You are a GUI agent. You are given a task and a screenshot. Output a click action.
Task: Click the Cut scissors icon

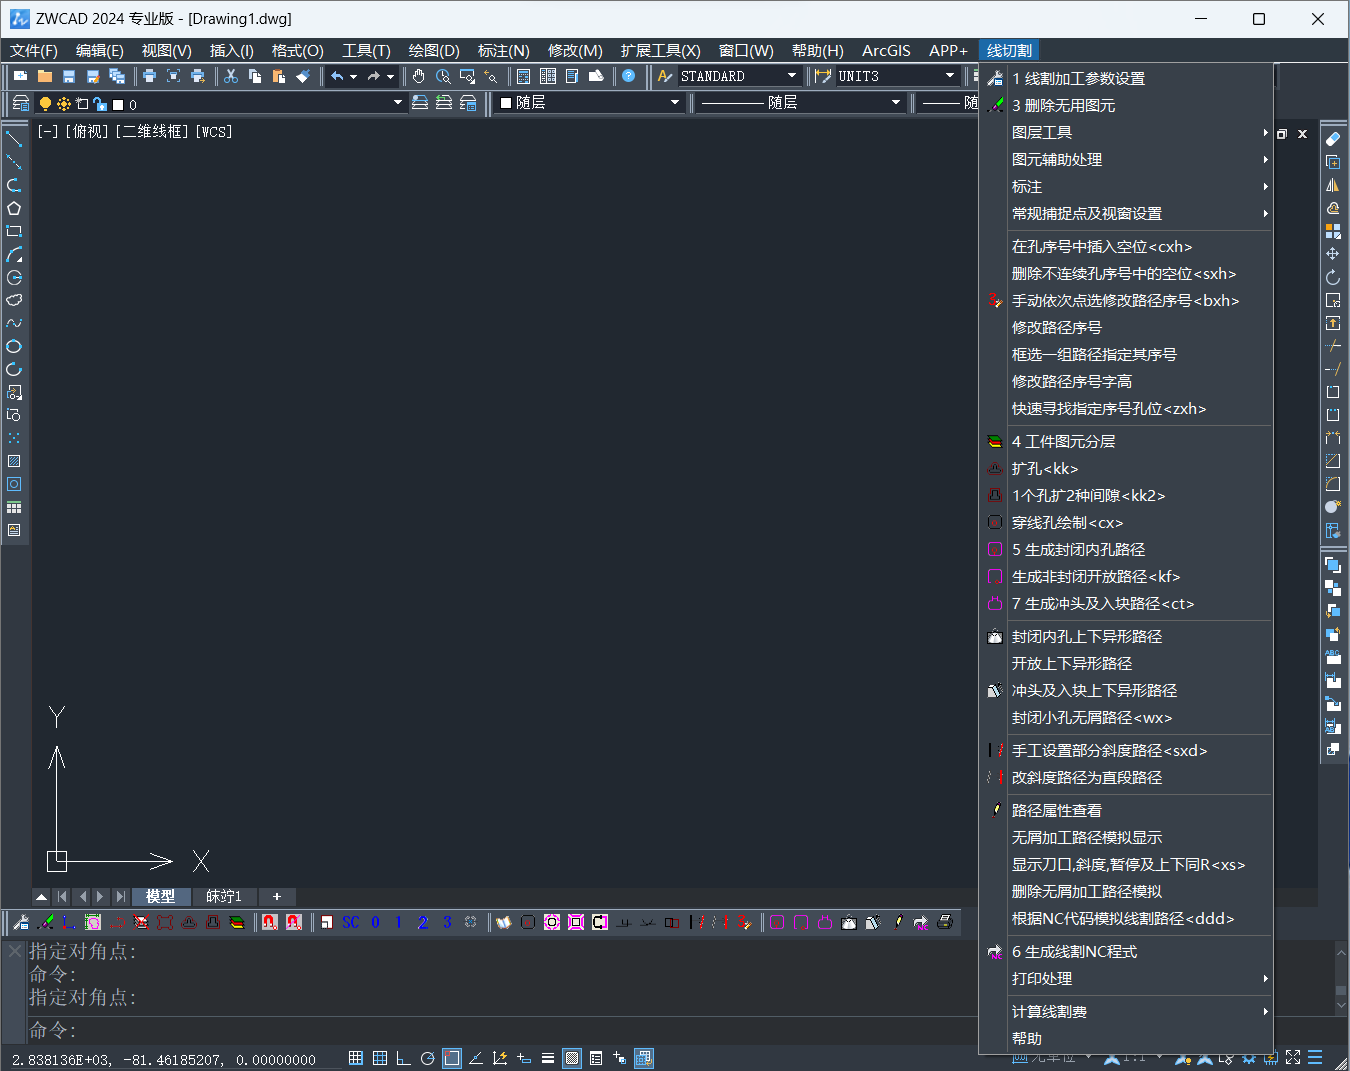230,76
